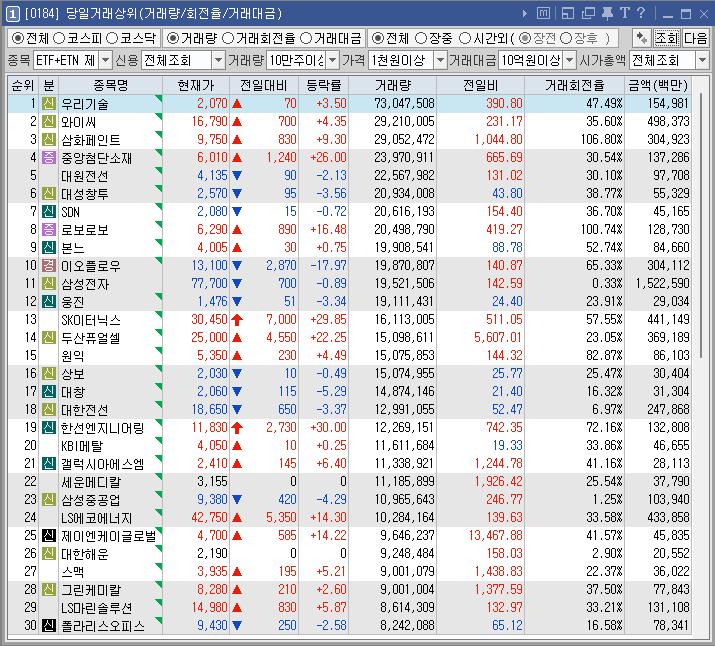
Task: Click the black 신 badge next to 제이엔케이글로벌
Action: [49, 535]
